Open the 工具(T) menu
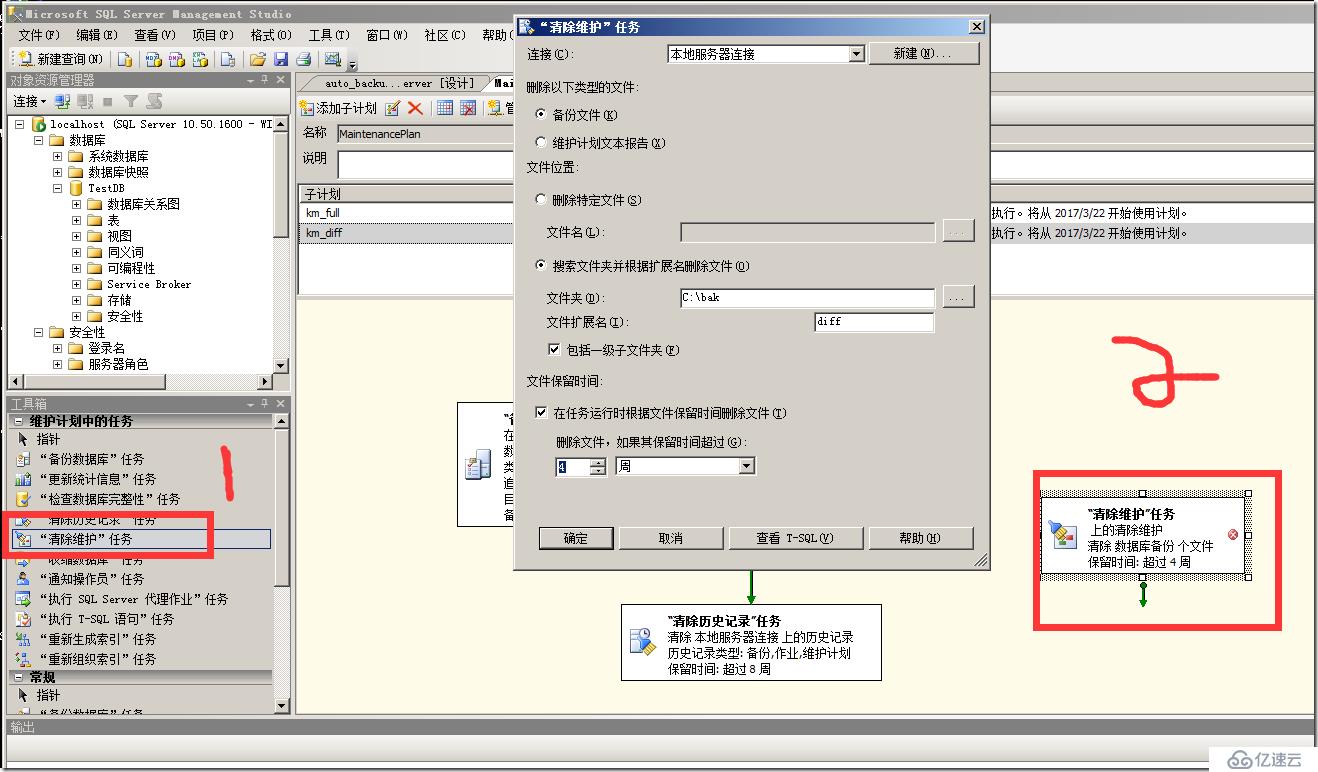Viewport: 1318px width, 772px height. coord(329,35)
